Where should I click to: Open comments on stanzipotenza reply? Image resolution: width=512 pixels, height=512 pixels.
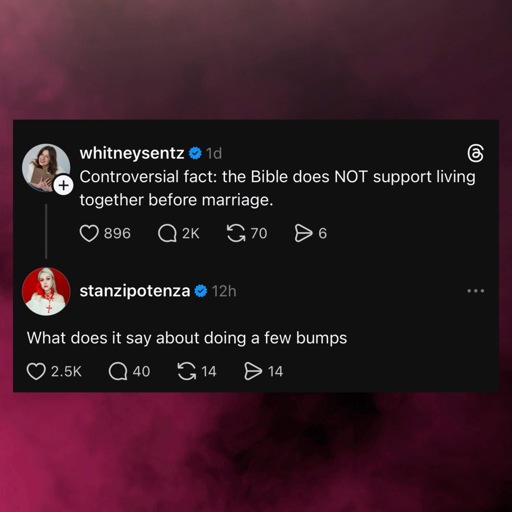[x=118, y=371]
